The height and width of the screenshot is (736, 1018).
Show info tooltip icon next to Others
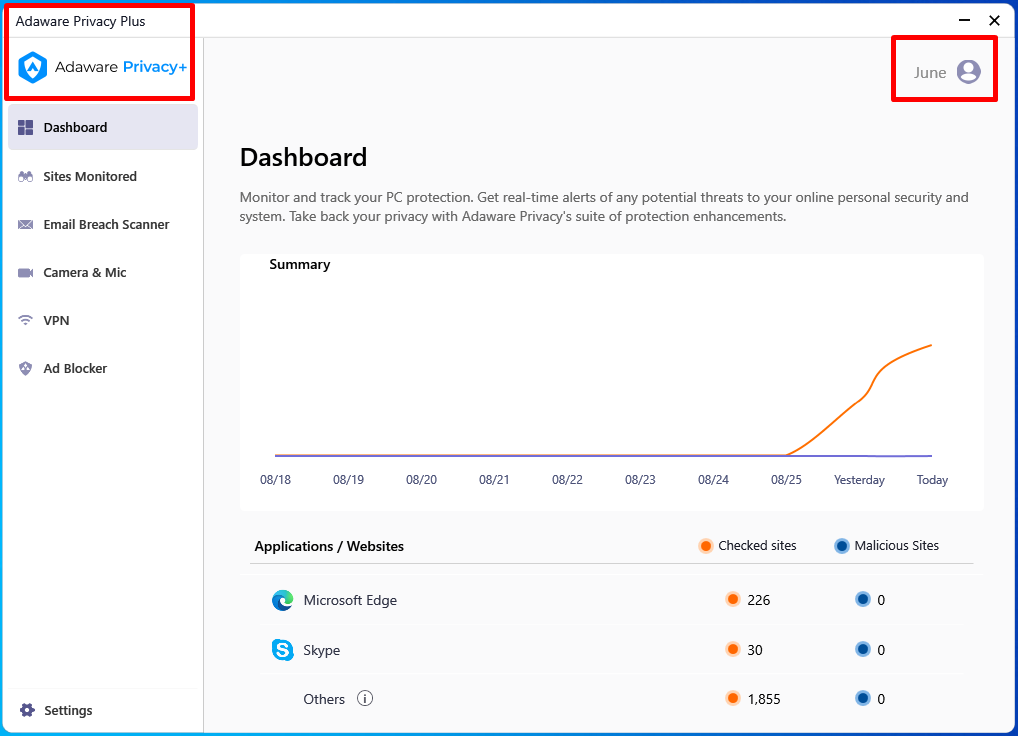(x=365, y=698)
